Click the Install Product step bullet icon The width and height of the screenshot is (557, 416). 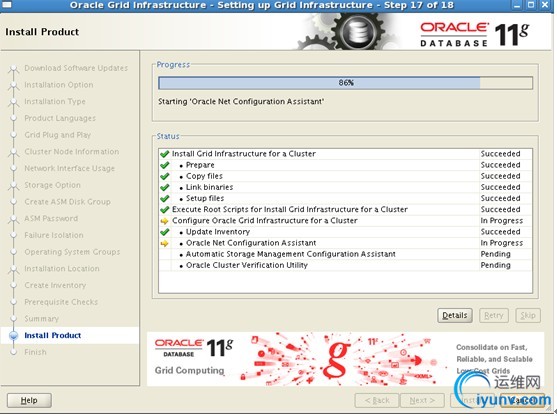[x=13, y=335]
